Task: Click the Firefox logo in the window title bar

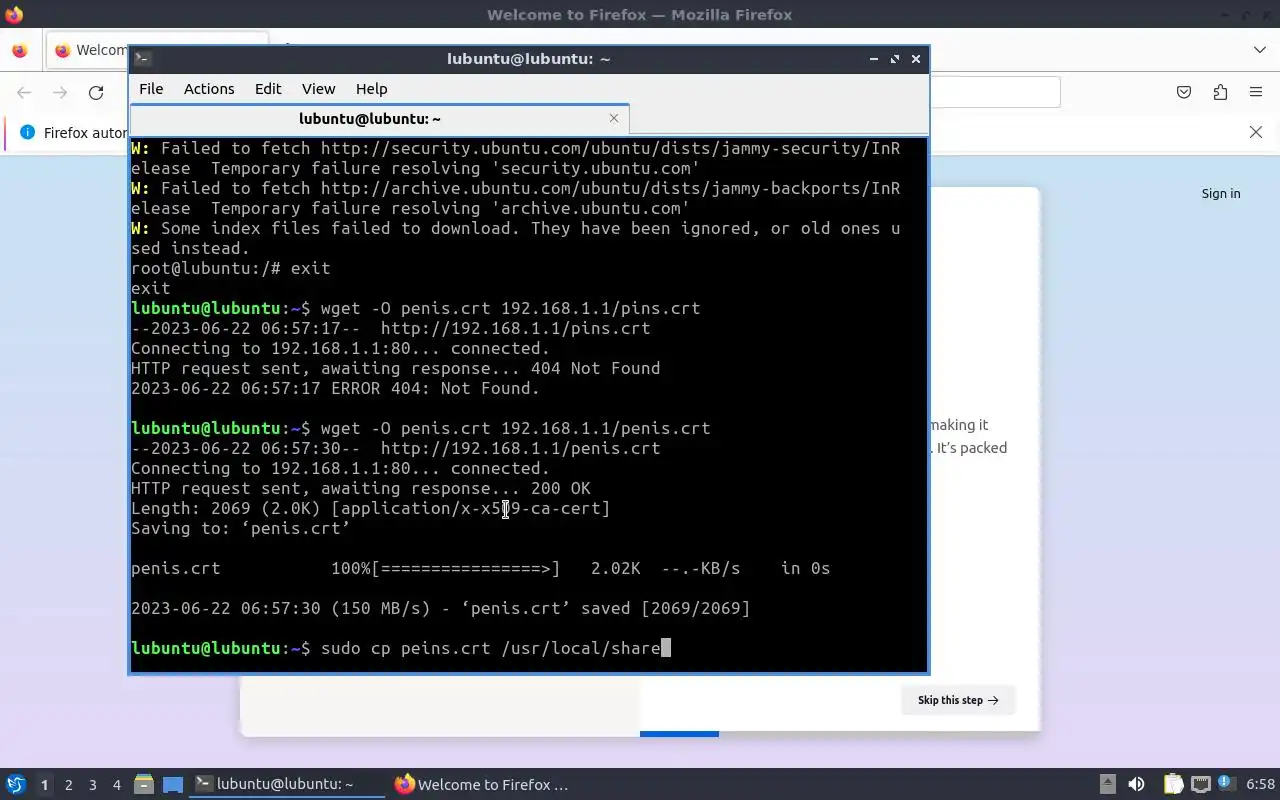Action: (x=14, y=14)
